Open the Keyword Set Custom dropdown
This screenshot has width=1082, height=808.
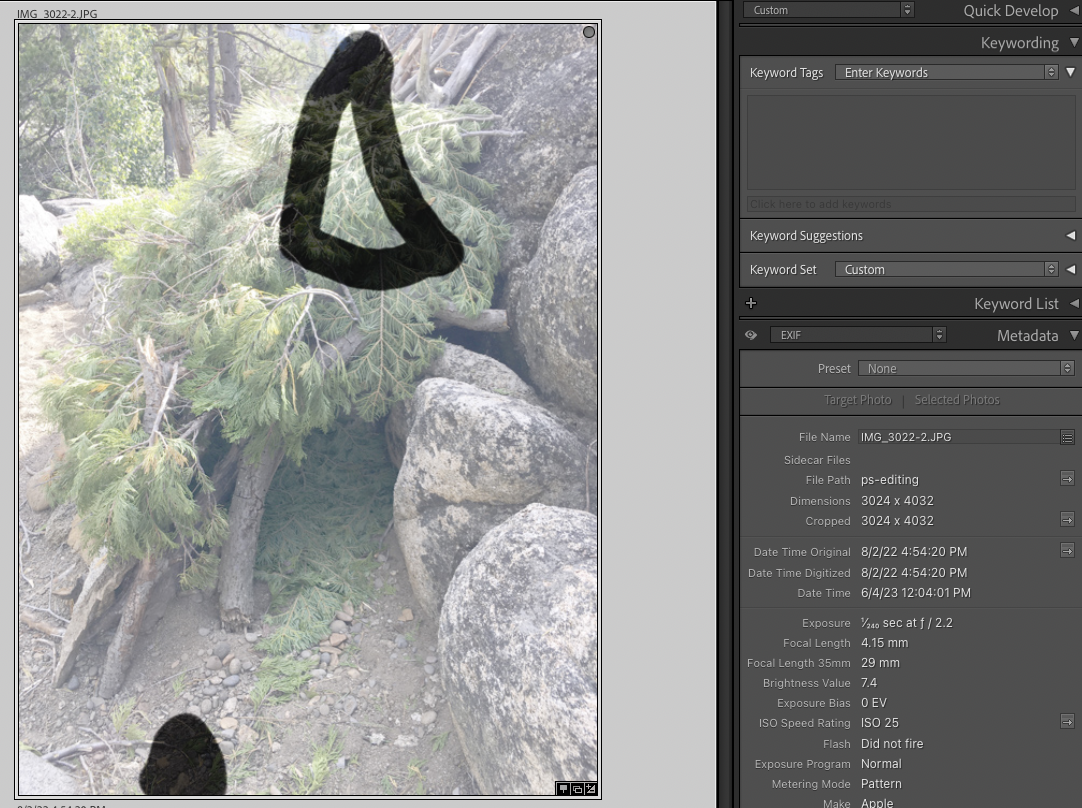pyautogui.click(x=947, y=269)
